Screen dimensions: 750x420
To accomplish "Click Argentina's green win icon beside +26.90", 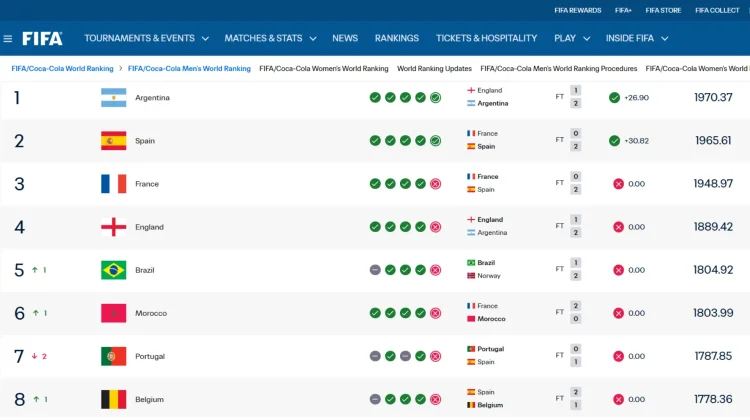I will [614, 98].
